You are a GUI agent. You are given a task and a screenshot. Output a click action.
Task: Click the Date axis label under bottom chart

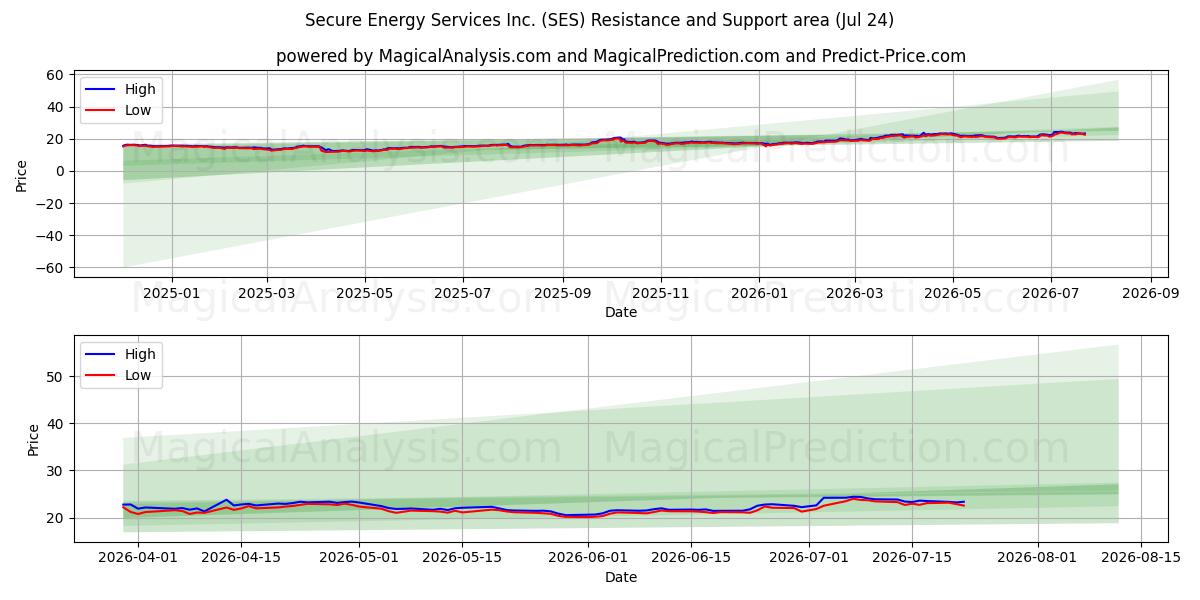[621, 578]
